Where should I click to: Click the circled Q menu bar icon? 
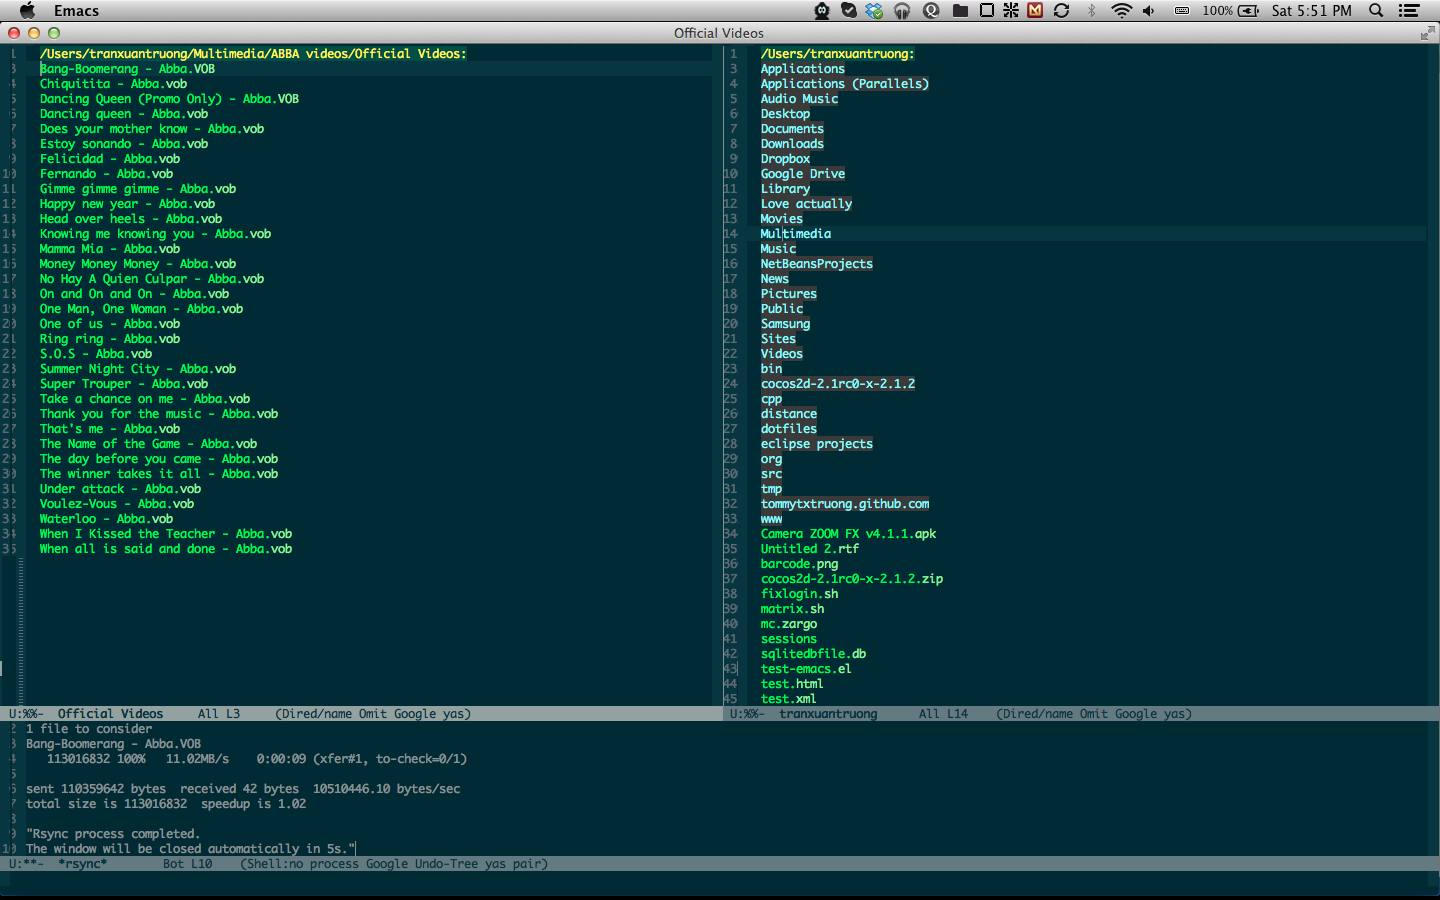click(931, 10)
